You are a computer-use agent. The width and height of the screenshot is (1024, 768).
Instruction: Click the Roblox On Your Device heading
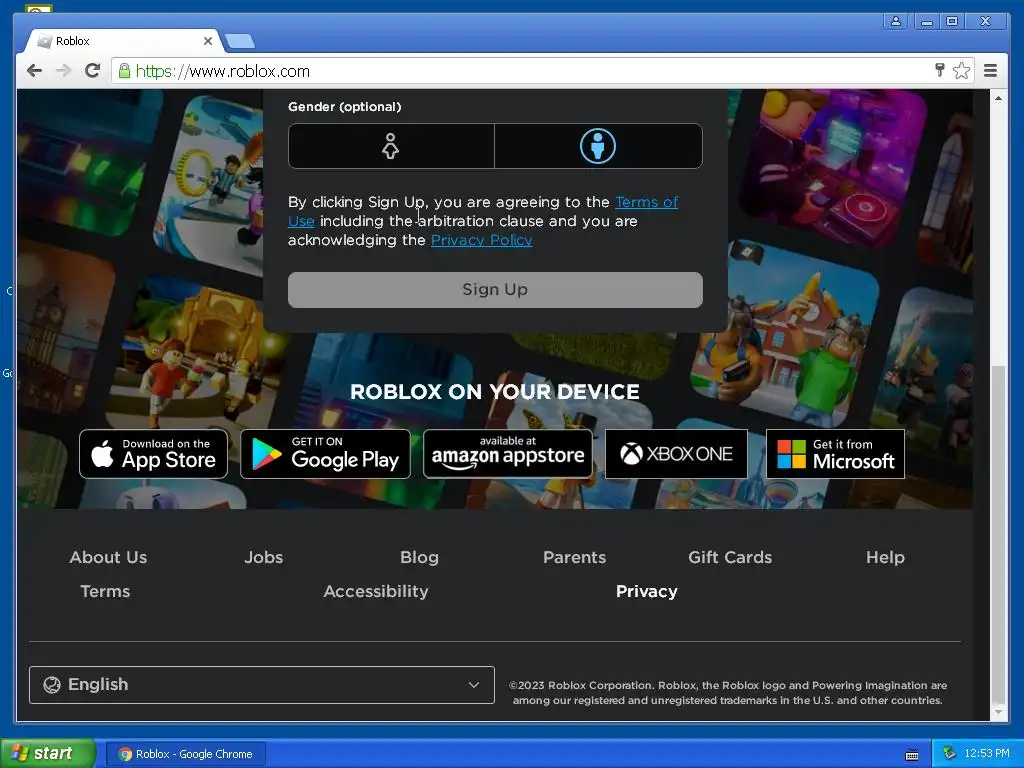tap(495, 391)
